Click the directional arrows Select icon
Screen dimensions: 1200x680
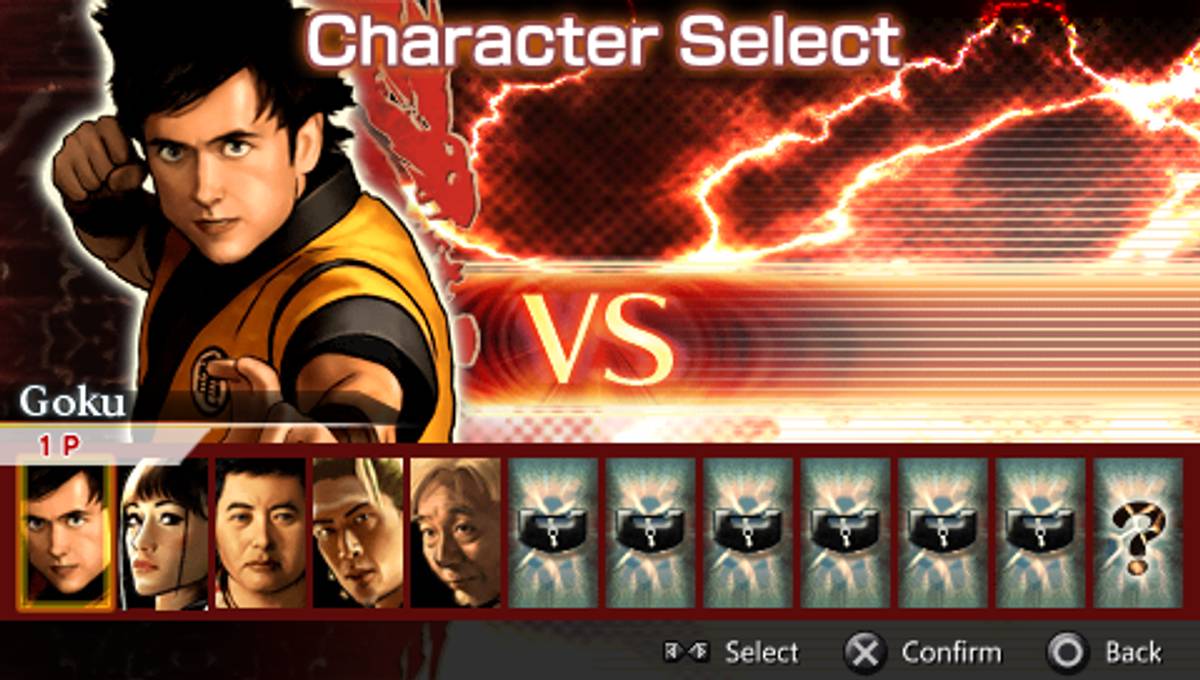tap(687, 653)
